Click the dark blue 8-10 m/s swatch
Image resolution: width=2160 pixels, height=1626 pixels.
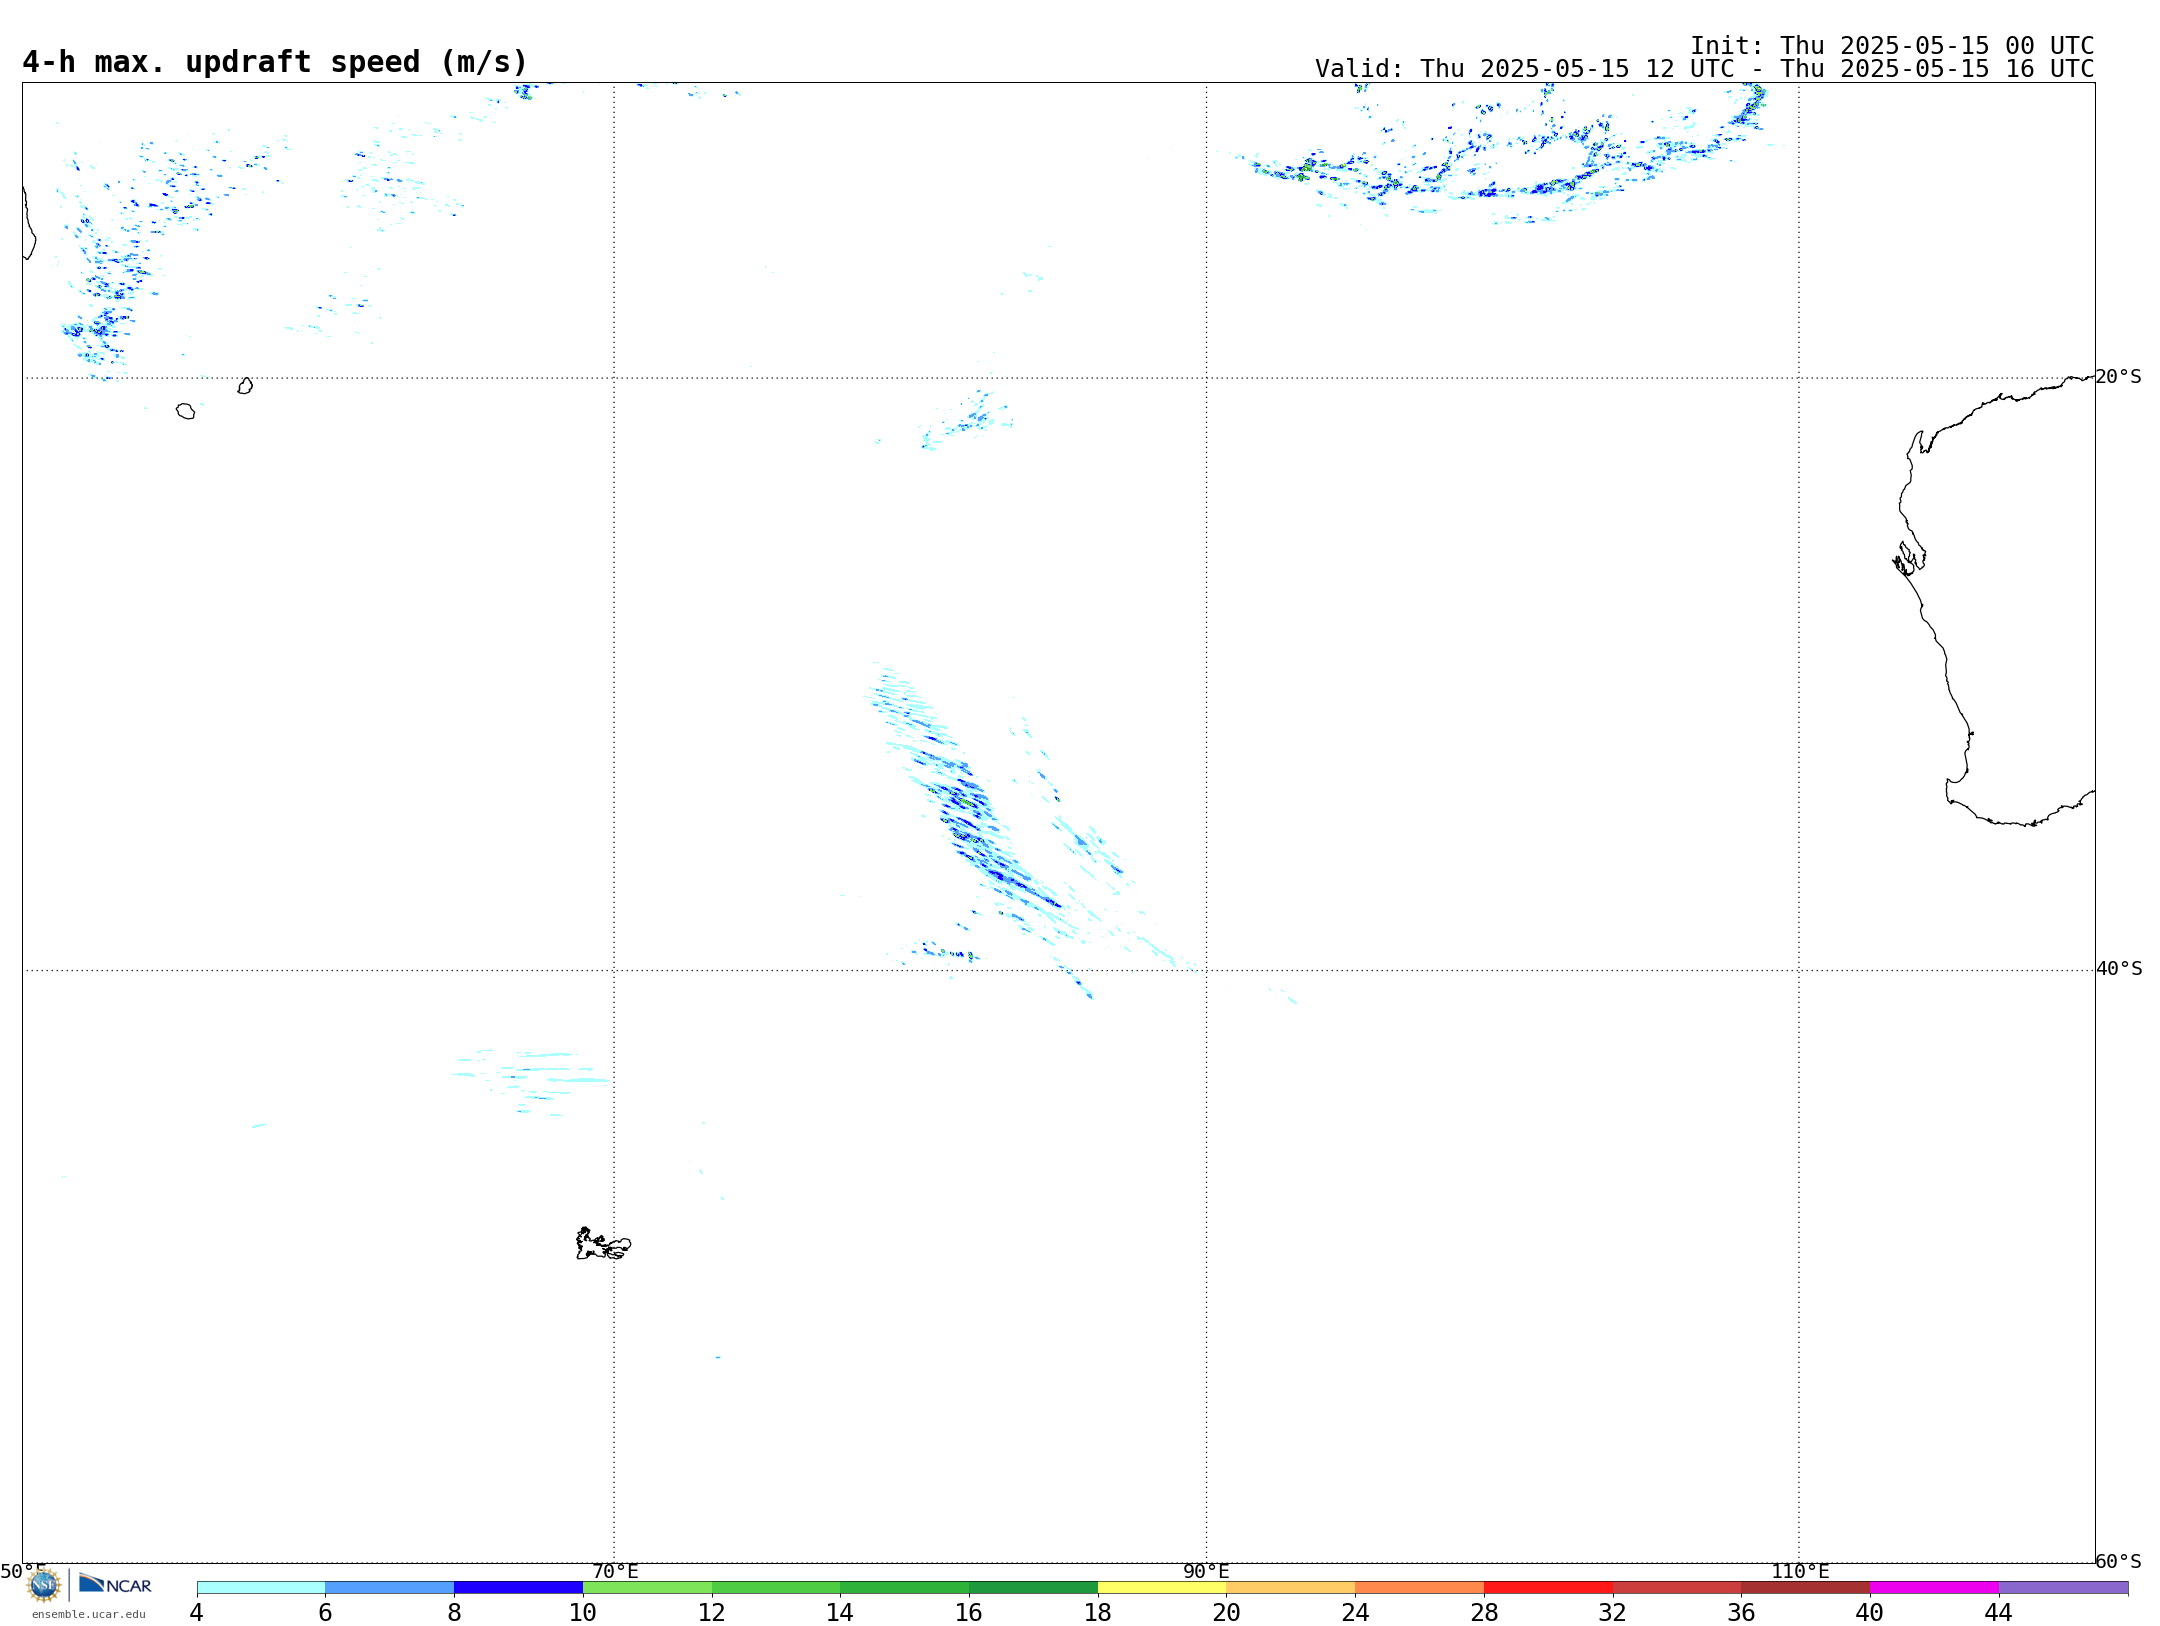tap(518, 1588)
